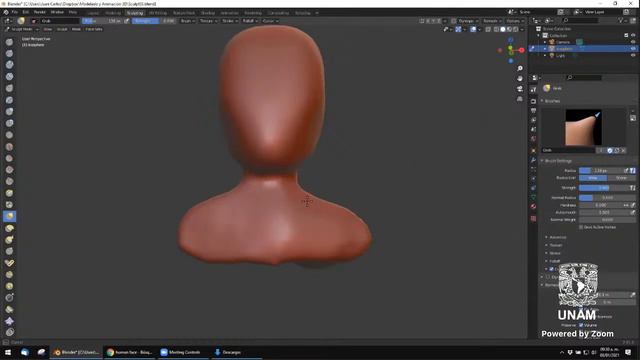
Task: Select the Clay Strips brush tool
Action: 9,77
